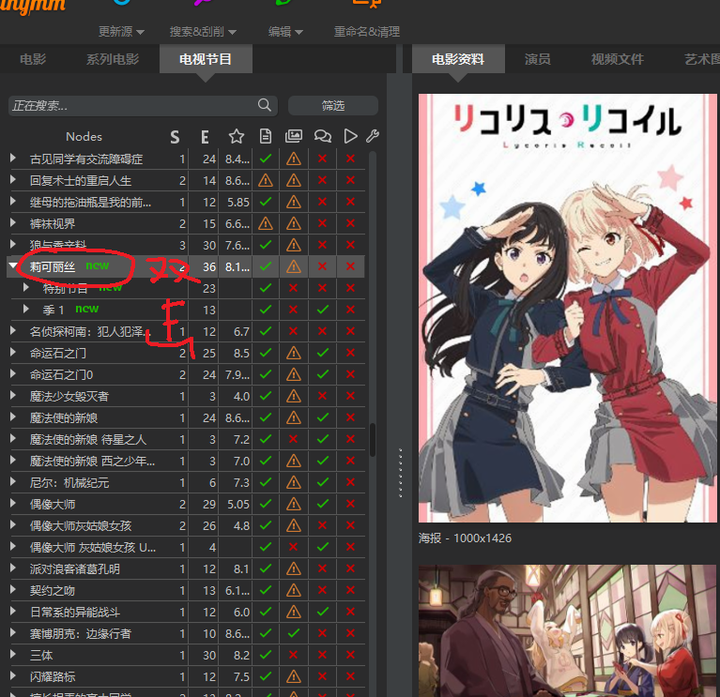Click rating 4.0 of 魔法少女毁灭者
Image resolution: width=720 pixels, height=697 pixels.
(x=242, y=396)
